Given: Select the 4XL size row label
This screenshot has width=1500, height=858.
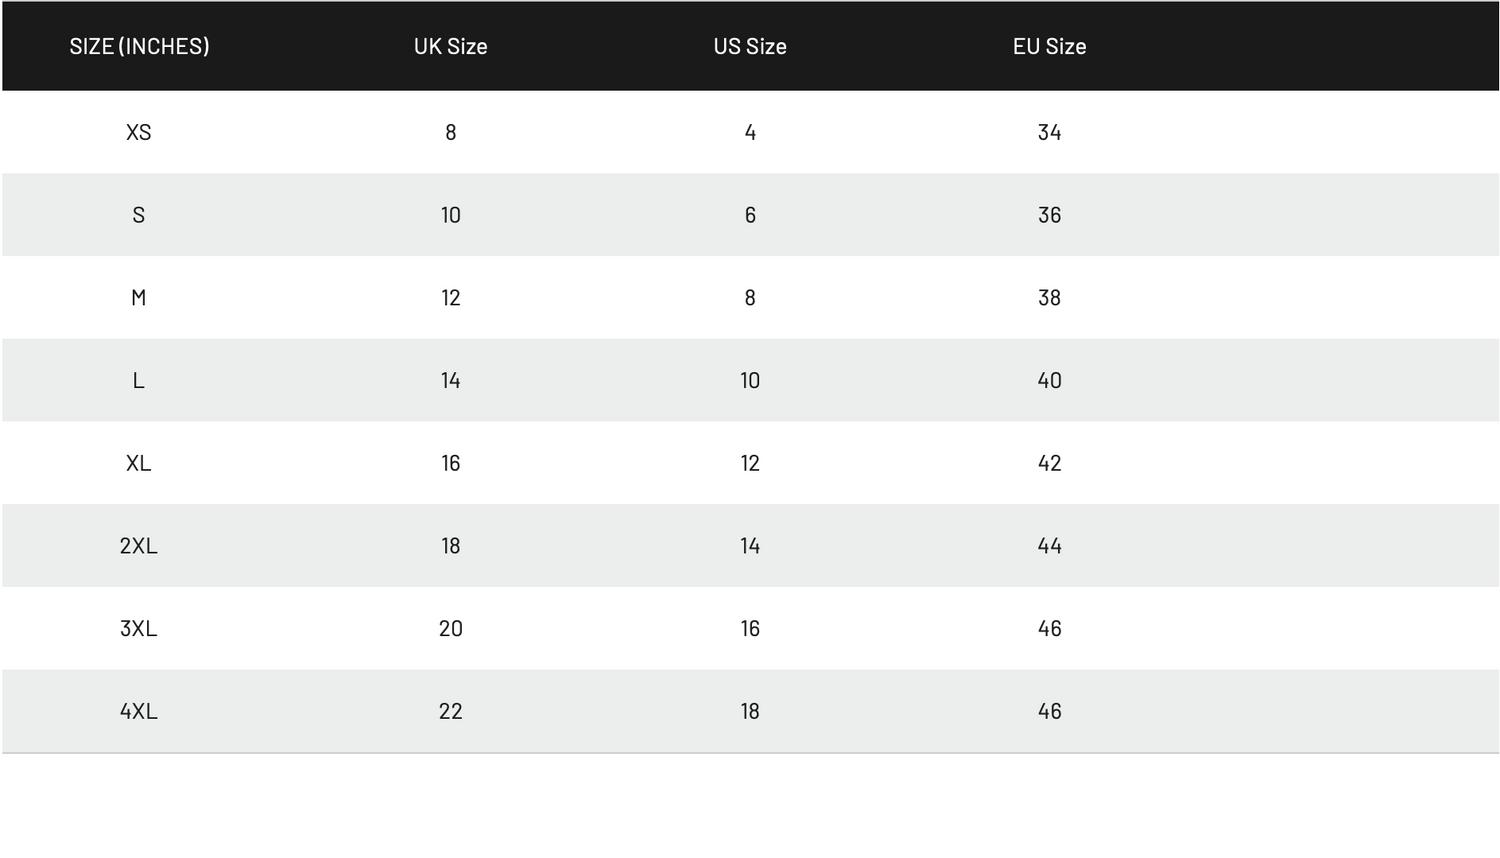Looking at the screenshot, I should pyautogui.click(x=139, y=712).
